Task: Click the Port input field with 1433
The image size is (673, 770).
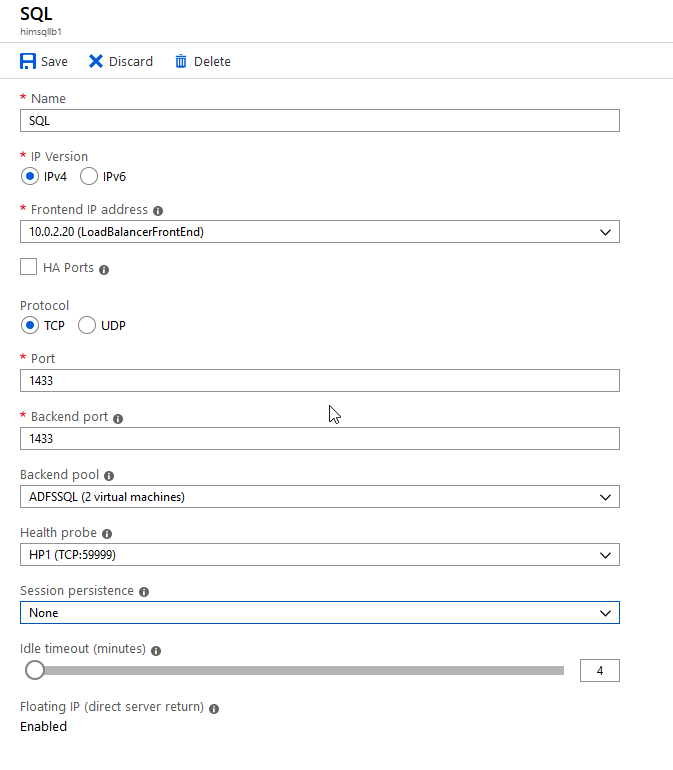Action: (x=320, y=381)
